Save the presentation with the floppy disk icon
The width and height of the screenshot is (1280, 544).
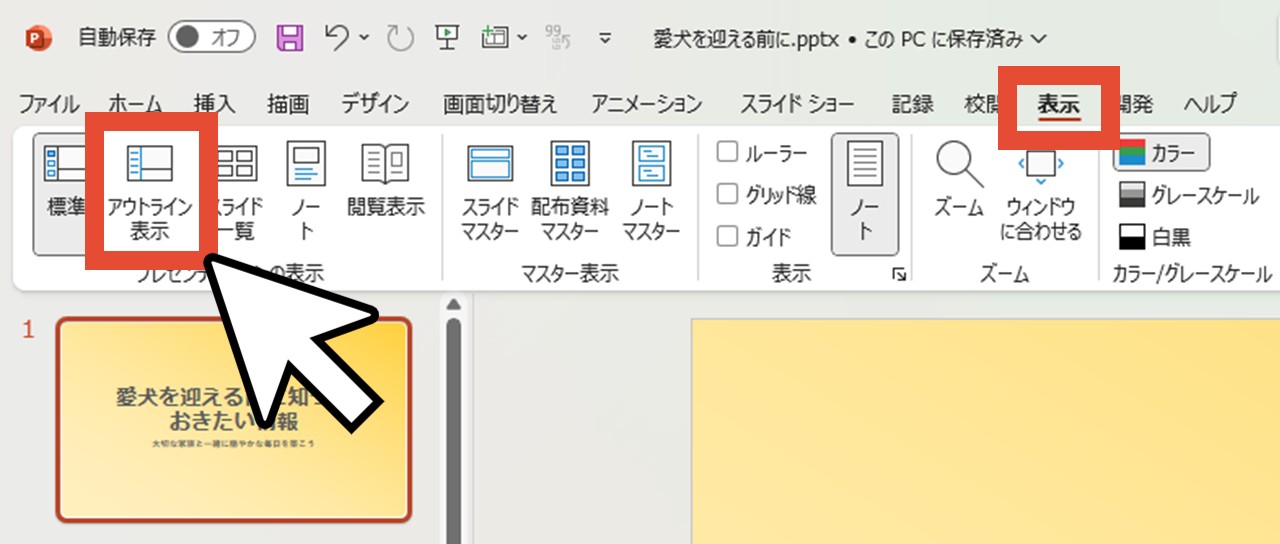point(289,38)
